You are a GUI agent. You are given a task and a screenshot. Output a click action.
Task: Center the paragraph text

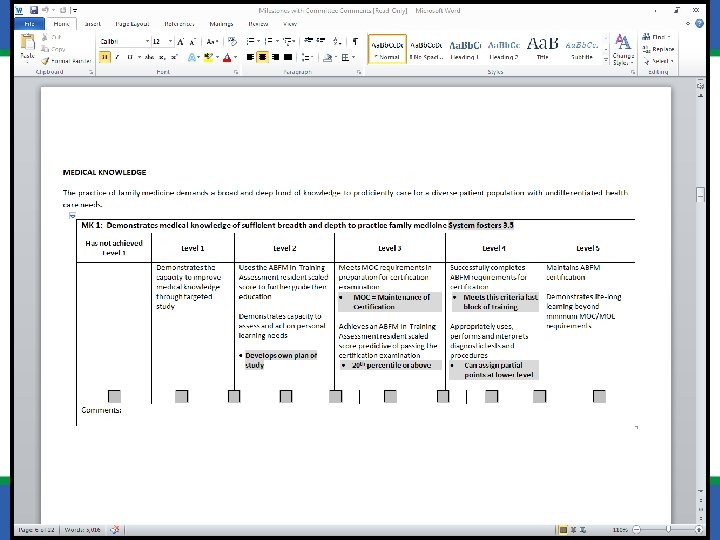click(263, 57)
